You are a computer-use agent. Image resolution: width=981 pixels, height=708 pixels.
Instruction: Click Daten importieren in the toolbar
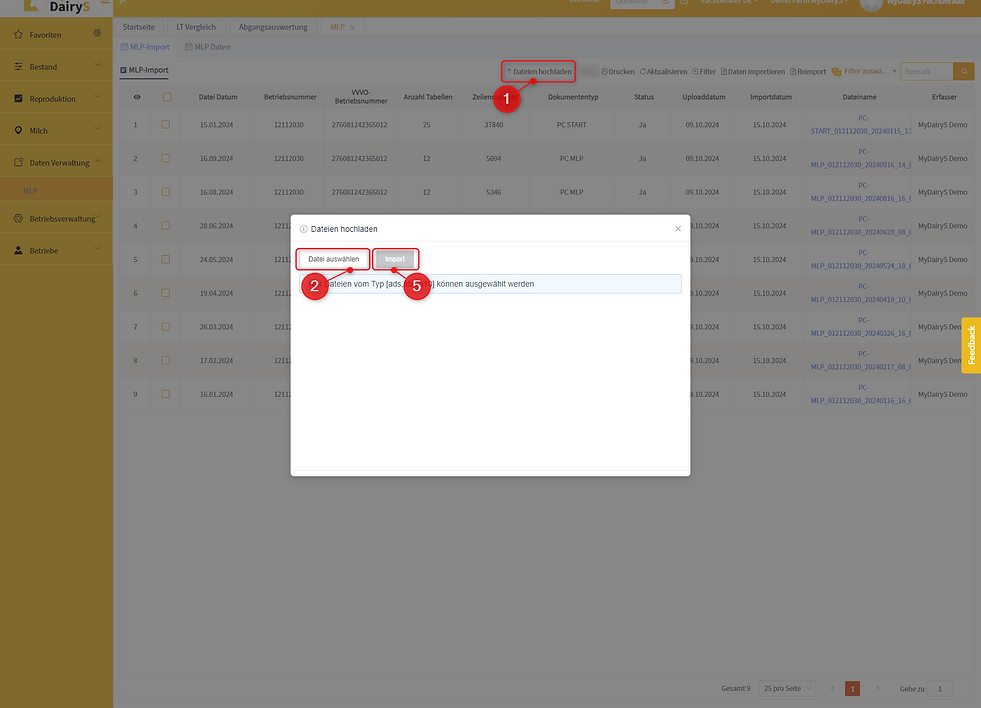(x=753, y=71)
